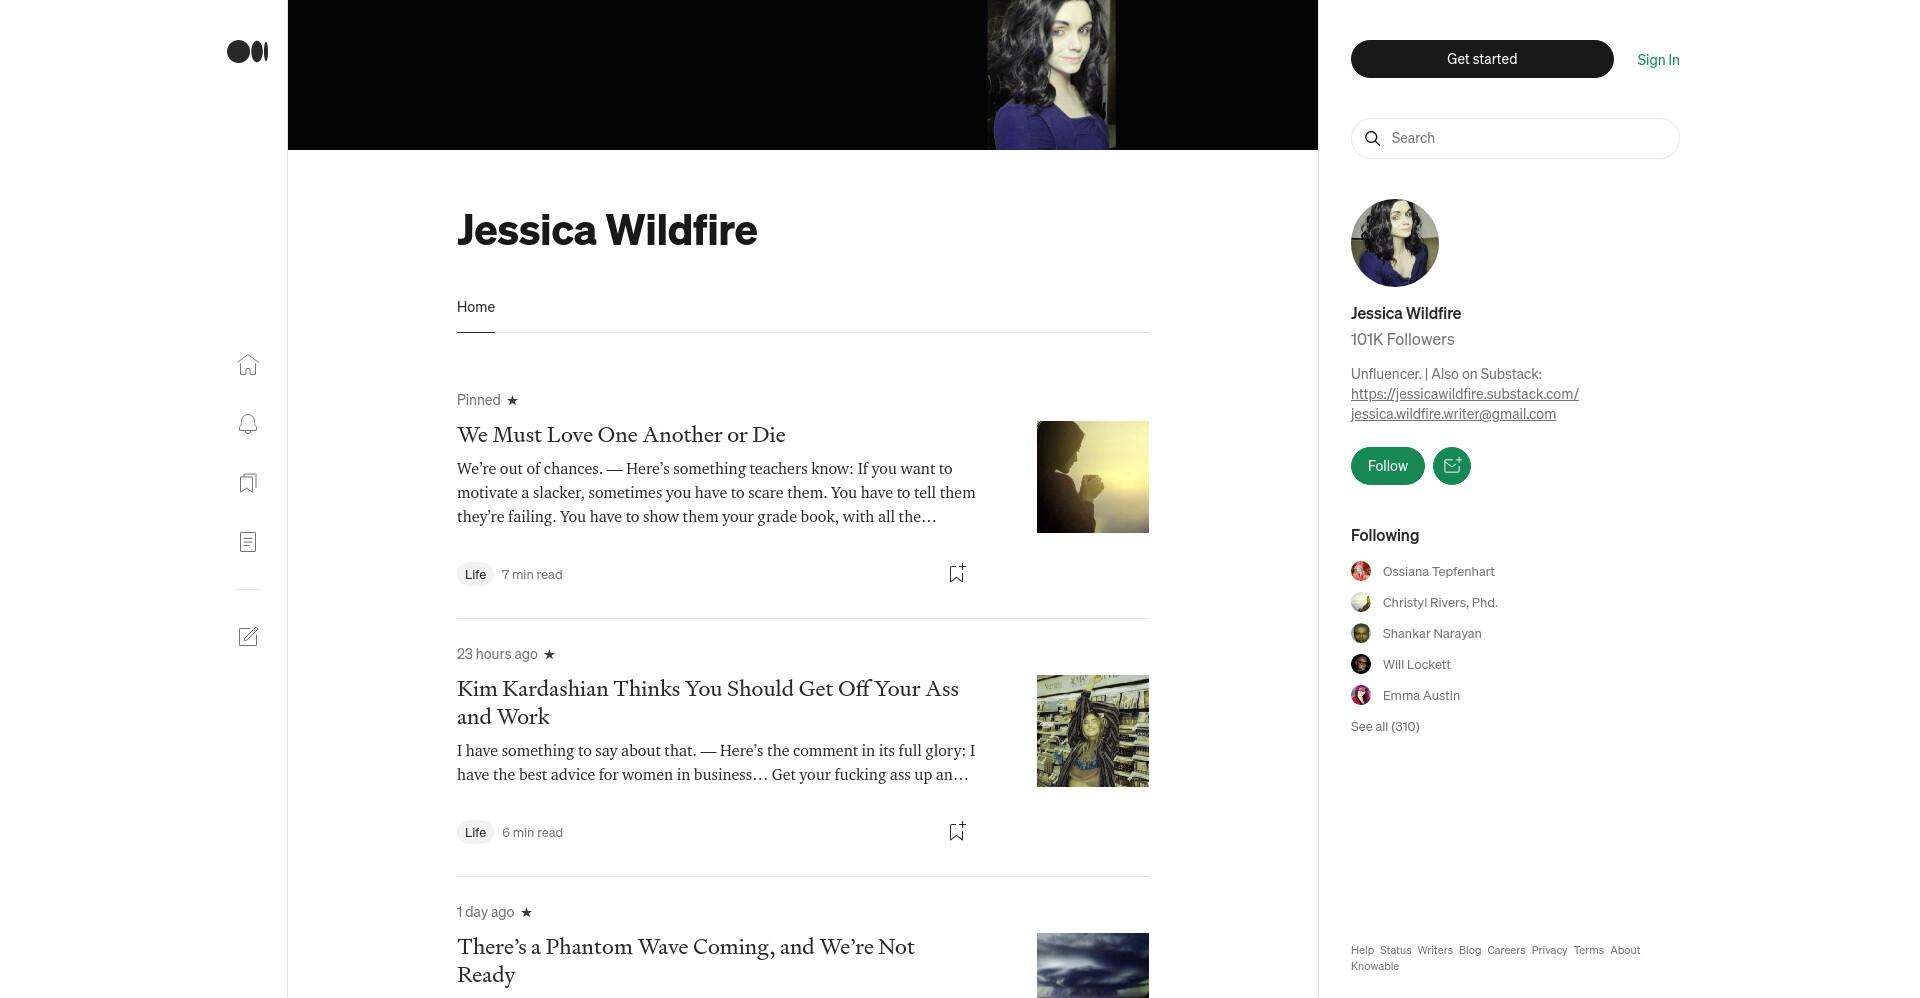The image size is (1920, 998).
Task: Open the Kim Kardashian article thumbnail
Action: pos(1093,731)
